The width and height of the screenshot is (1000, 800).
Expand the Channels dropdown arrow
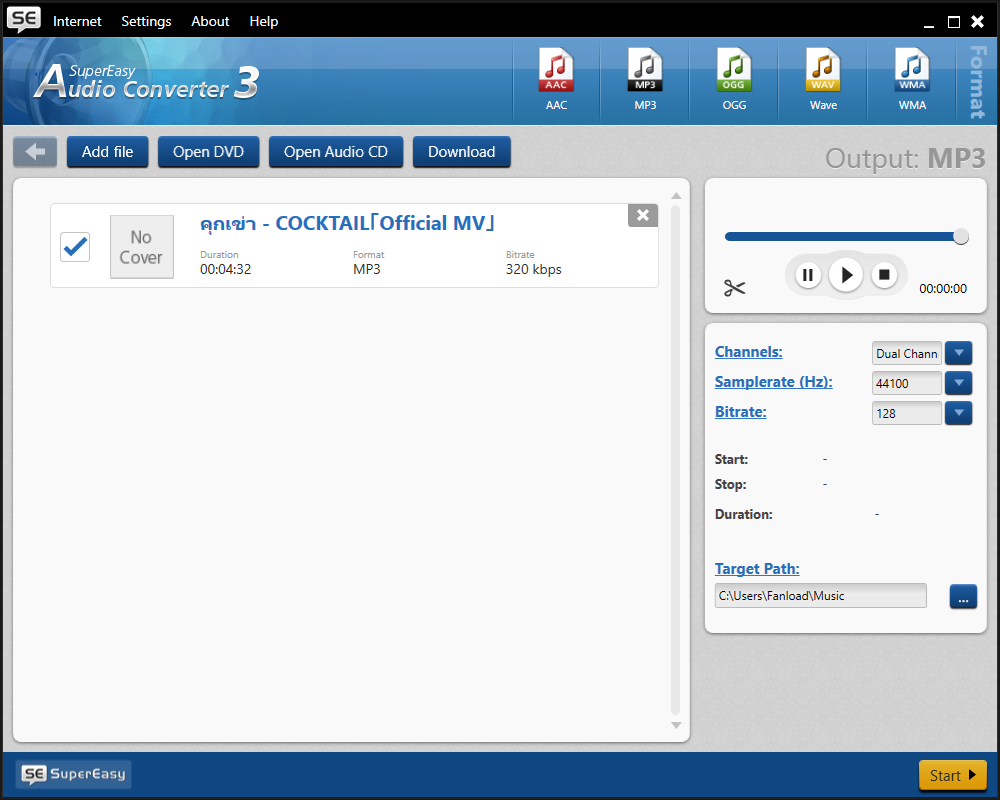click(x=959, y=353)
